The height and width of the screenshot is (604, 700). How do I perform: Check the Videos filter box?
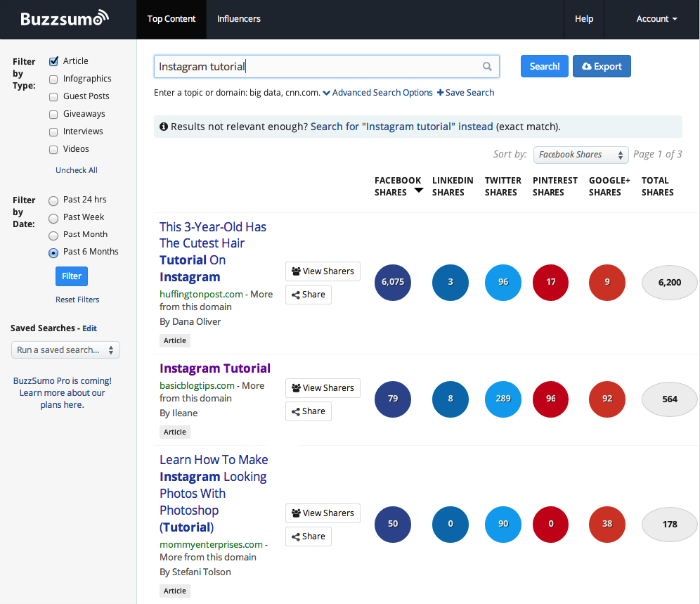pyautogui.click(x=54, y=150)
